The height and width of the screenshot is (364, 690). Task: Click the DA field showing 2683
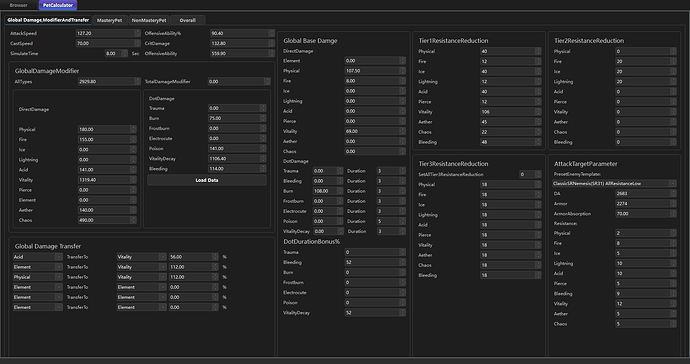click(x=646, y=194)
